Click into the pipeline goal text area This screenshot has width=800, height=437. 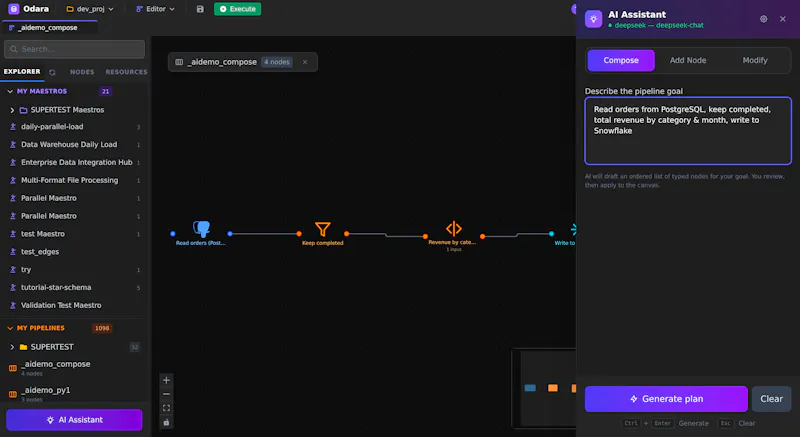click(x=688, y=131)
